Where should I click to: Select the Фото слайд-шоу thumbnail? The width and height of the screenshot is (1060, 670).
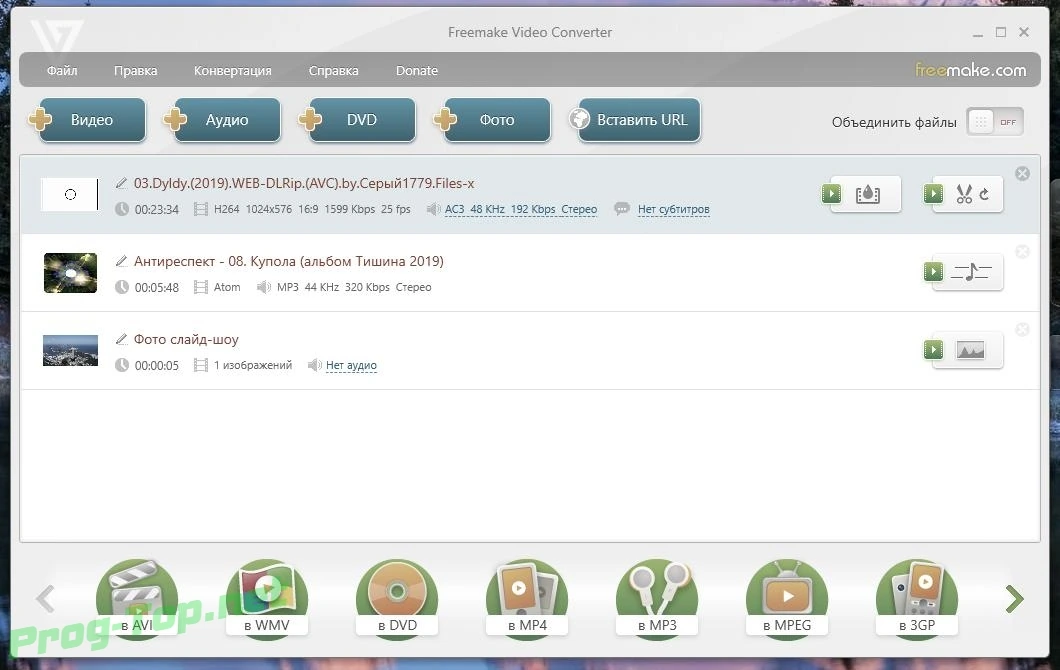click(x=70, y=350)
